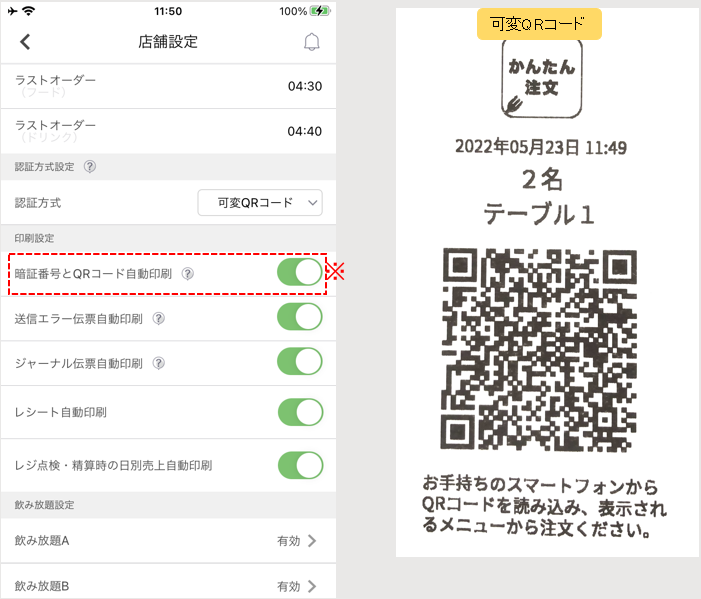Viewport: 701px width, 599px height.
Task: Disable 暗証番号とQRコード自動印刷 toggle
Action: 300,273
